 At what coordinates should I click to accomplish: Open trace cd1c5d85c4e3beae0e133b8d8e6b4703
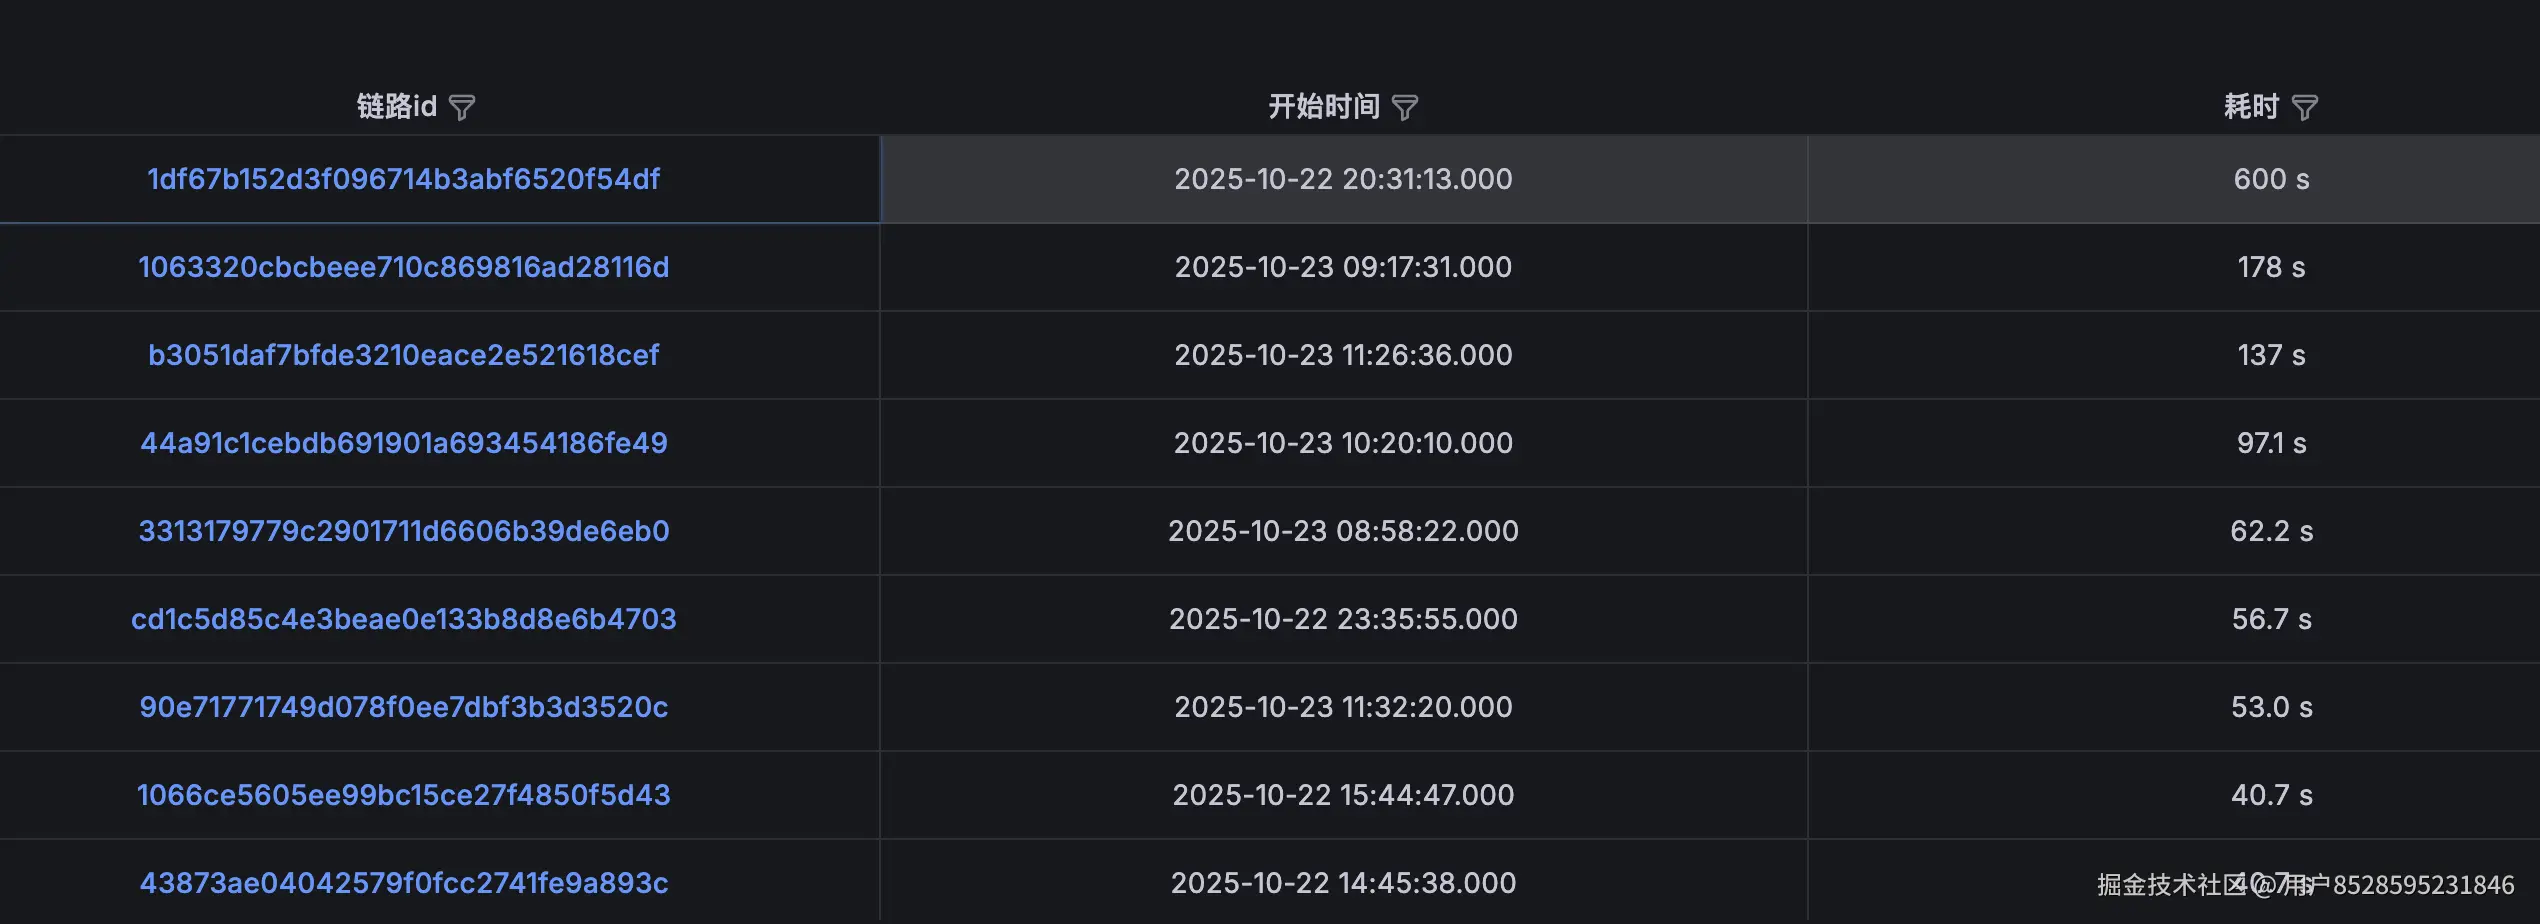(403, 619)
